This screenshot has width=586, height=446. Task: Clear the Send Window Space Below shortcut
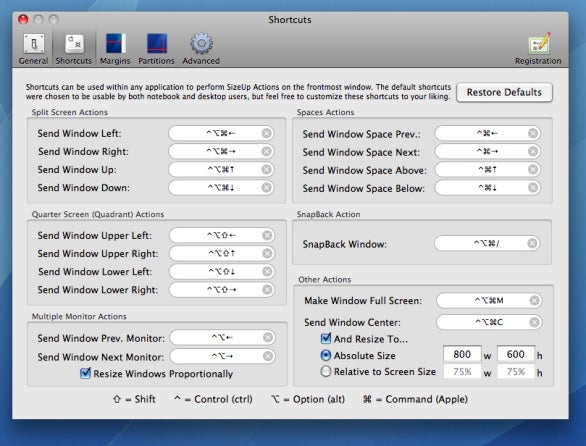(533, 187)
